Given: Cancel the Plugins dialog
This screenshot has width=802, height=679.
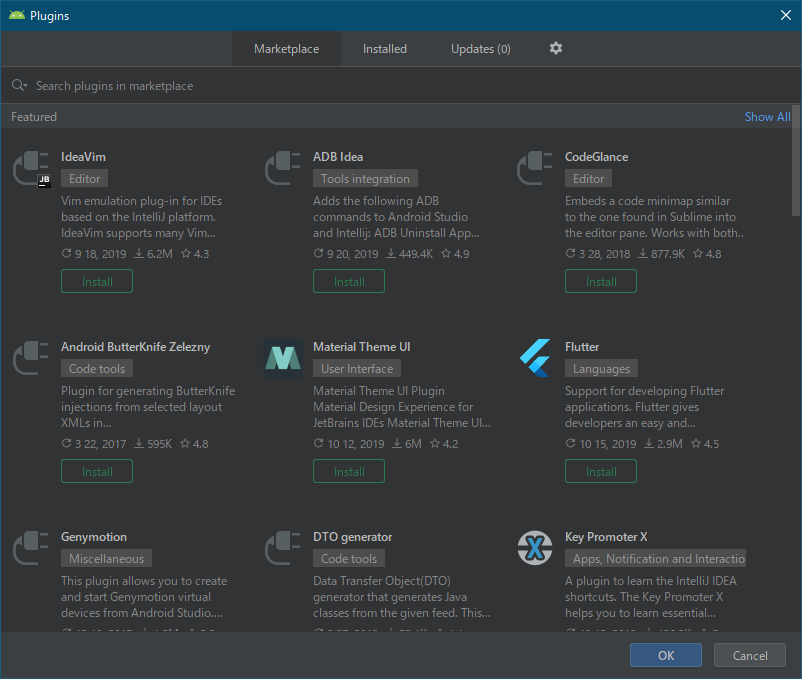Looking at the screenshot, I should 749,655.
